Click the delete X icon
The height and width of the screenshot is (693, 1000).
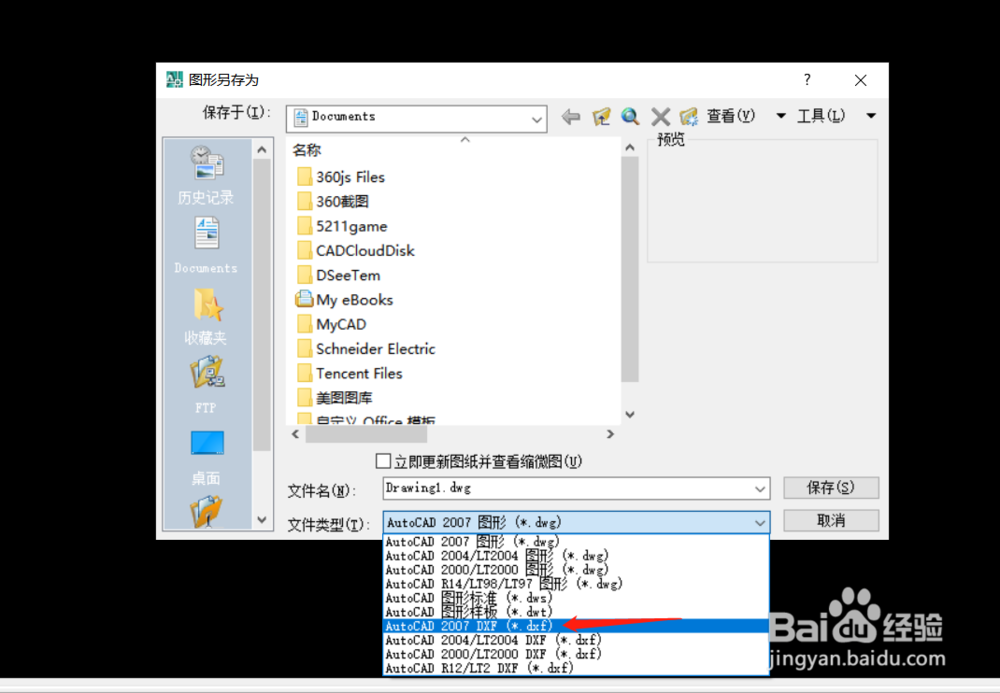point(660,116)
